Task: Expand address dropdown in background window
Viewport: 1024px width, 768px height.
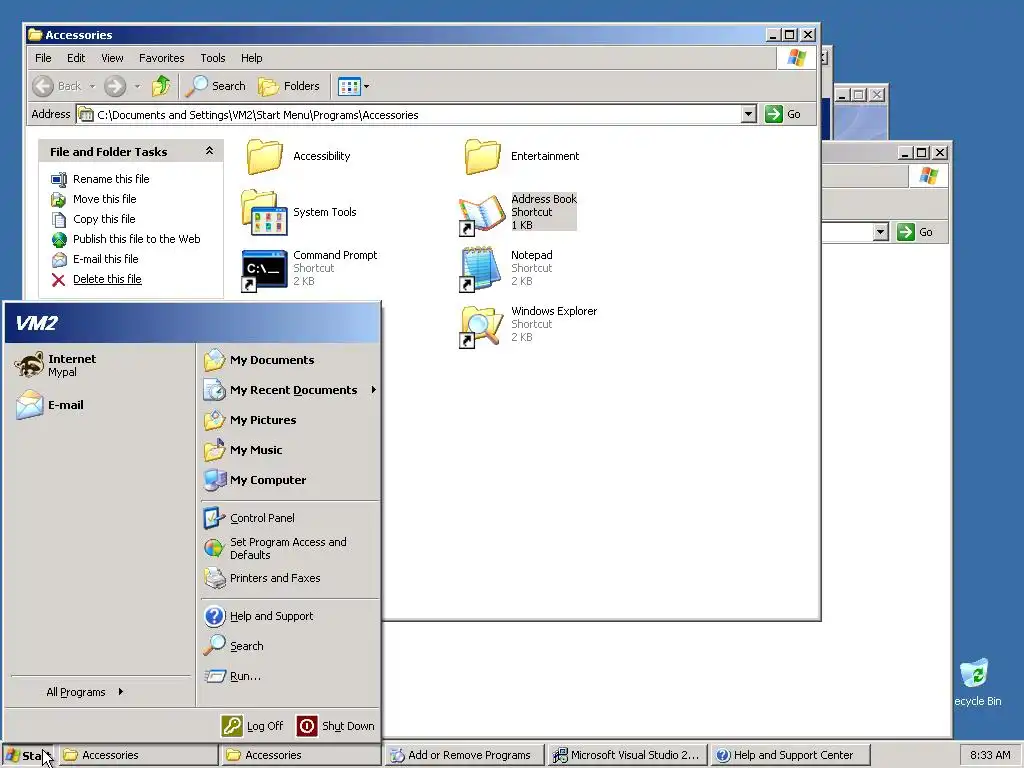Action: coord(880,232)
